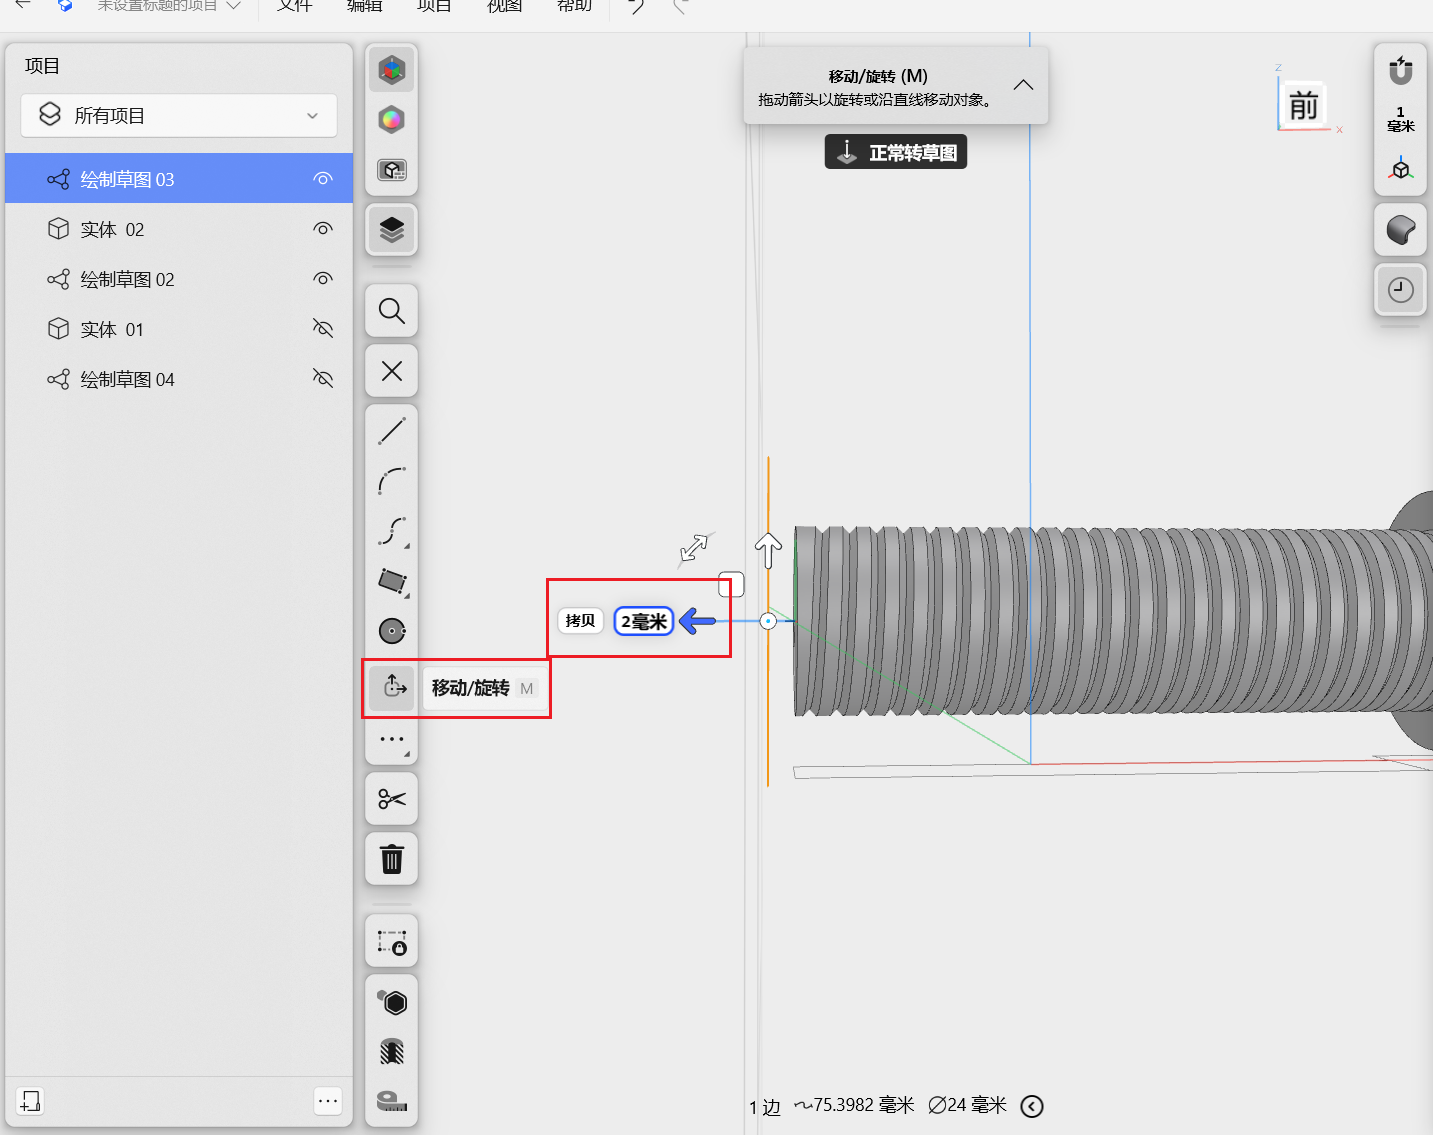The image size is (1433, 1135).
Task: Select 绘制草图 04 in the items list
Action: [179, 379]
